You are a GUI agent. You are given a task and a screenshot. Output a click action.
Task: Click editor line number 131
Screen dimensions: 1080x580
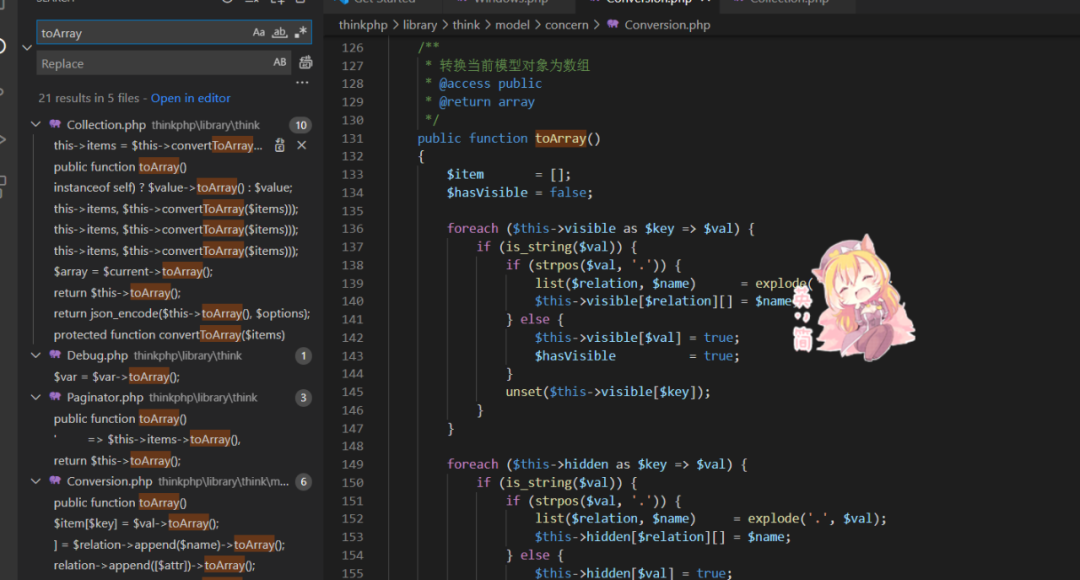pos(353,138)
